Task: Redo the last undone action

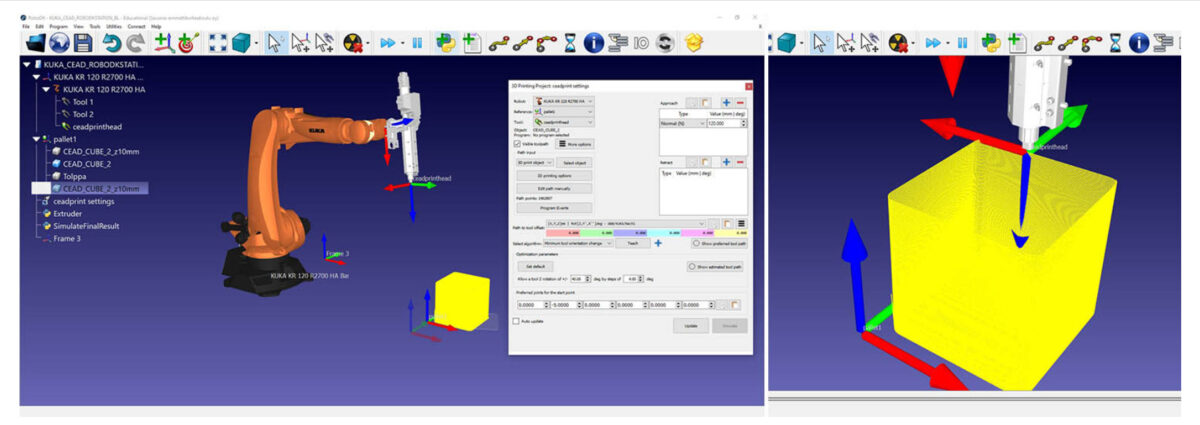Action: 135,42
